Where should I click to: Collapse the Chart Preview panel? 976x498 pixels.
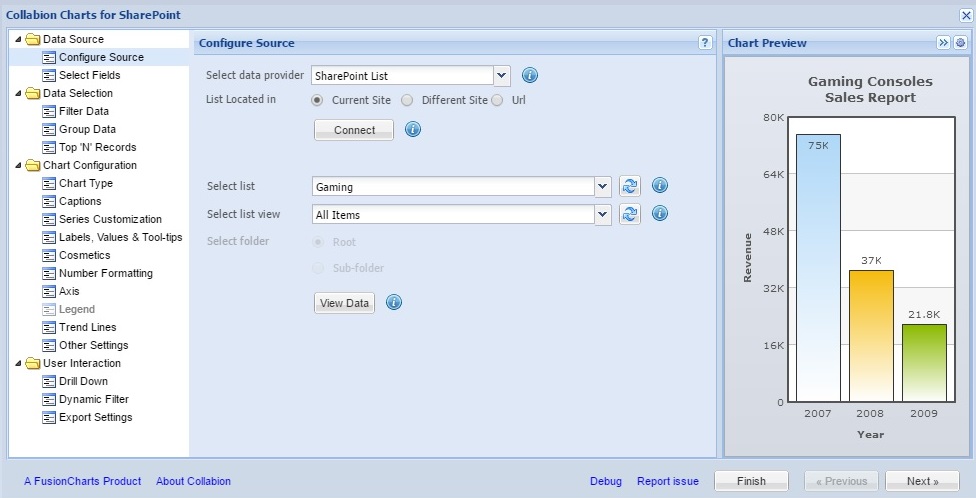click(x=942, y=43)
